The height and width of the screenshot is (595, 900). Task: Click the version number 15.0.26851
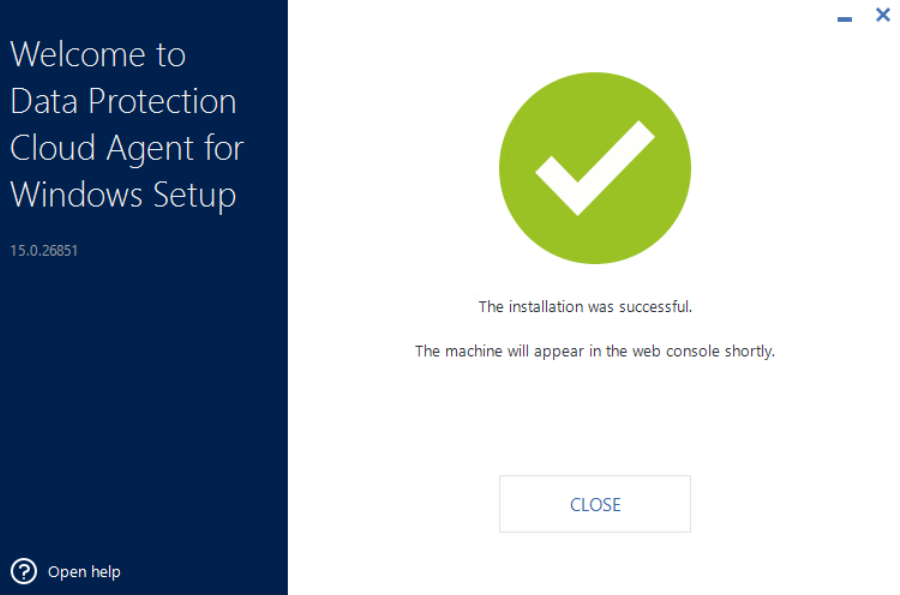[44, 250]
